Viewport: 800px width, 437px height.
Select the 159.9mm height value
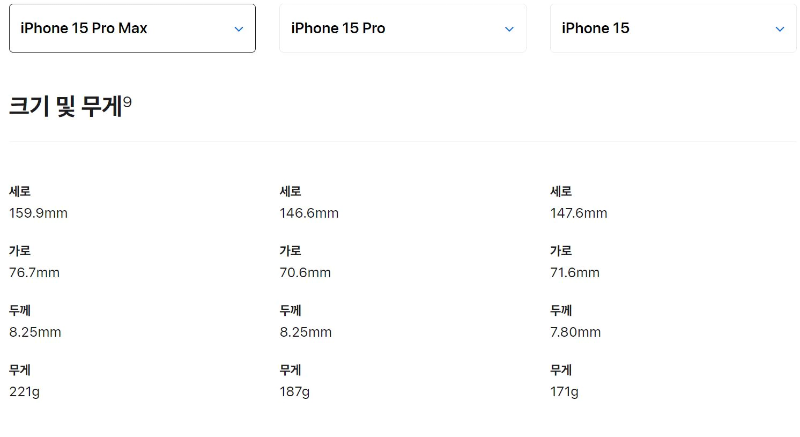(38, 213)
